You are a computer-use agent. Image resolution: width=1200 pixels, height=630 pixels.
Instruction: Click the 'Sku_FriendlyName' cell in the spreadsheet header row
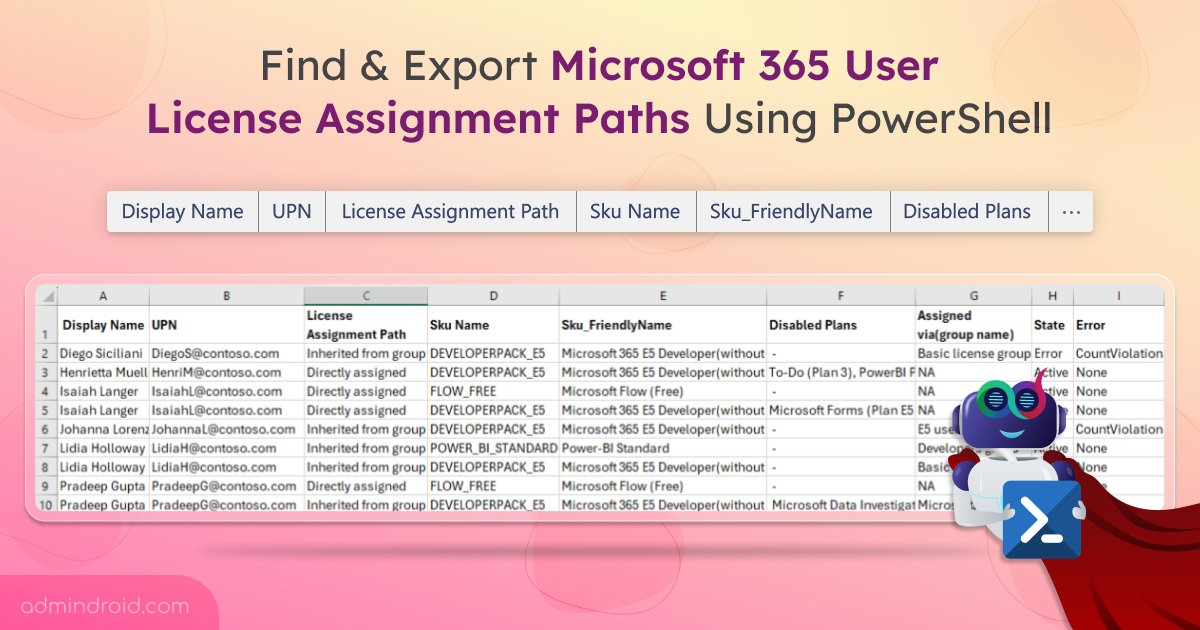[663, 325]
